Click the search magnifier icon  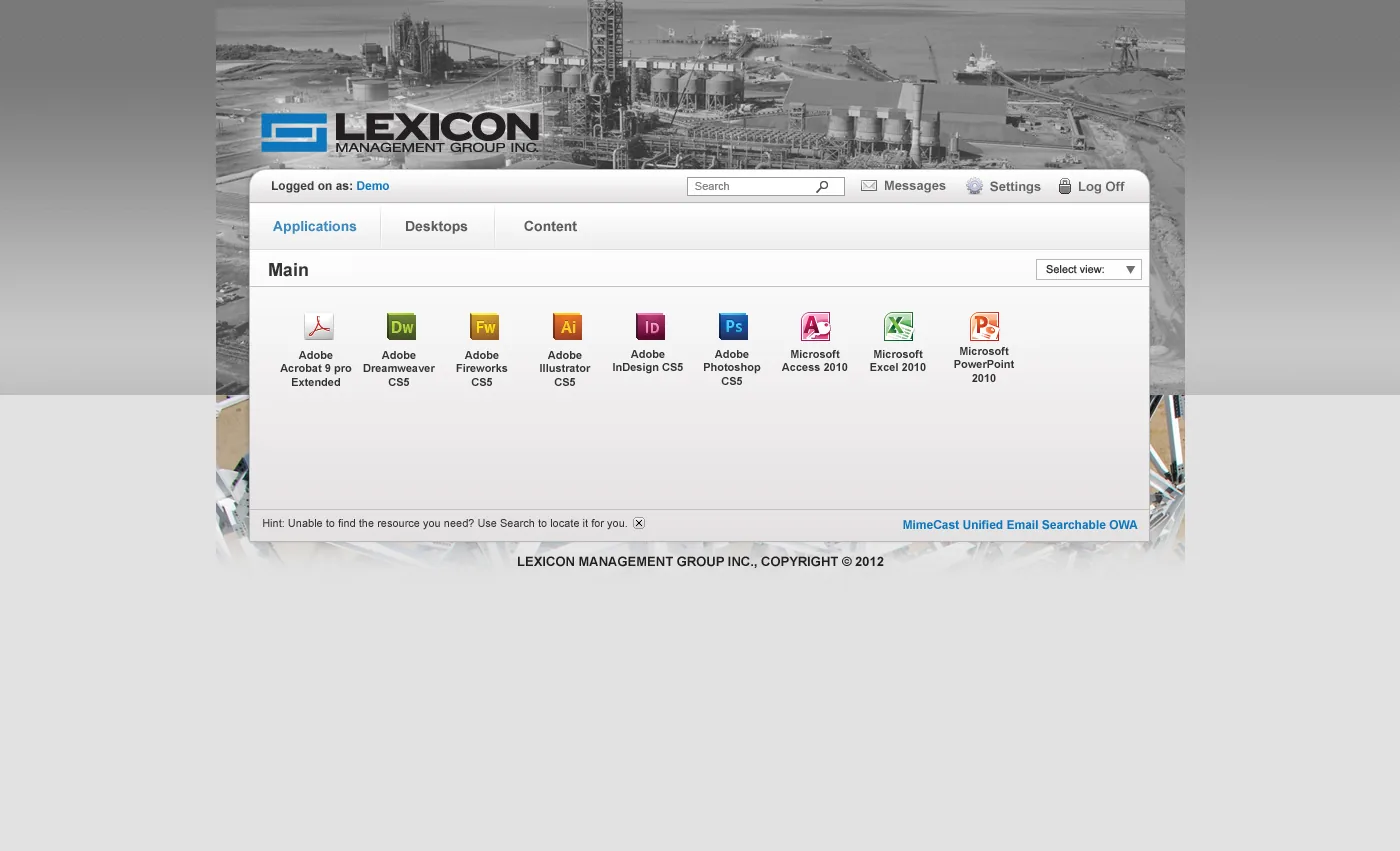(x=822, y=187)
